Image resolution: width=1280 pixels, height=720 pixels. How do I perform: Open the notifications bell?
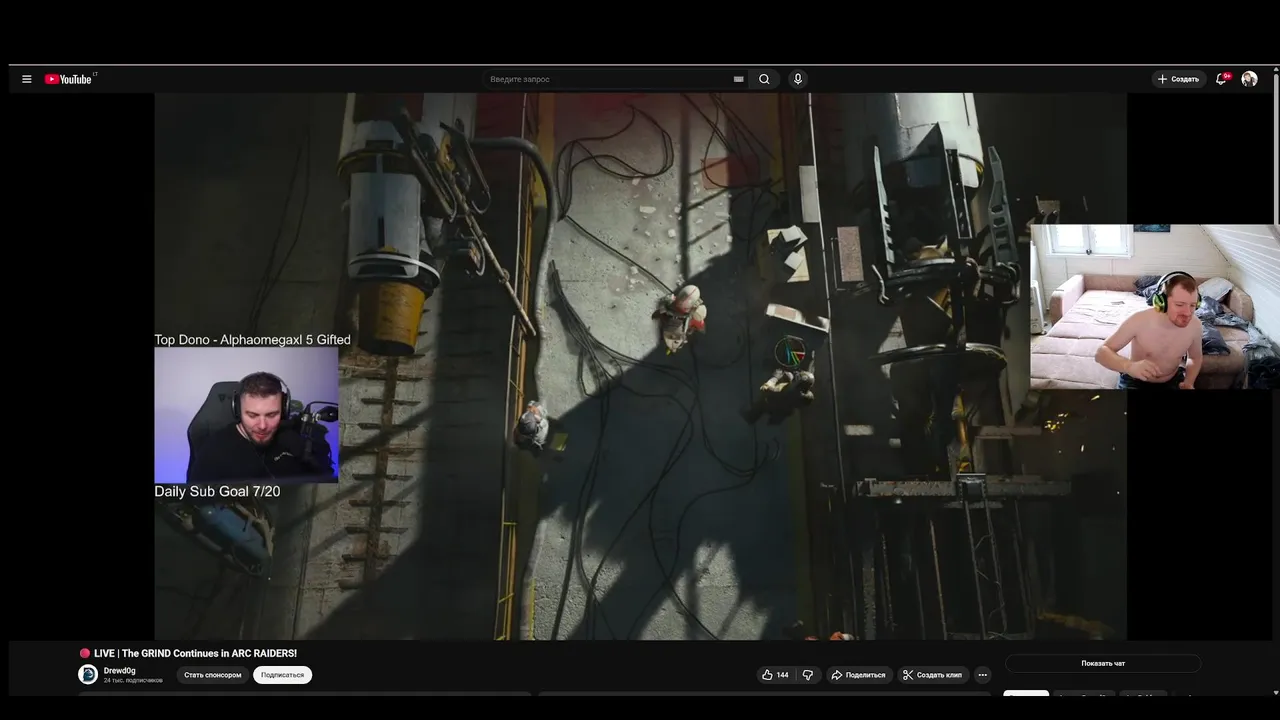[1222, 78]
